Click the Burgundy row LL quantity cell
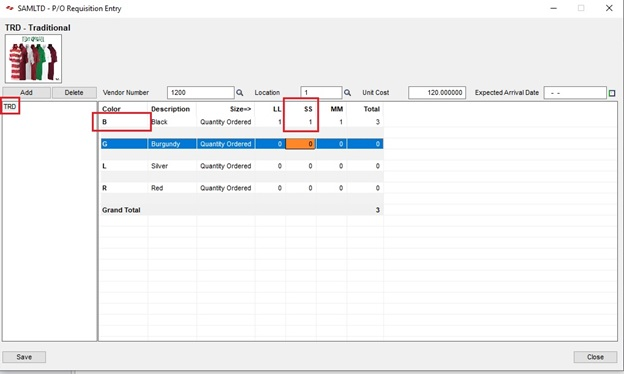The width and height of the screenshot is (624, 374). pyautogui.click(x=270, y=144)
